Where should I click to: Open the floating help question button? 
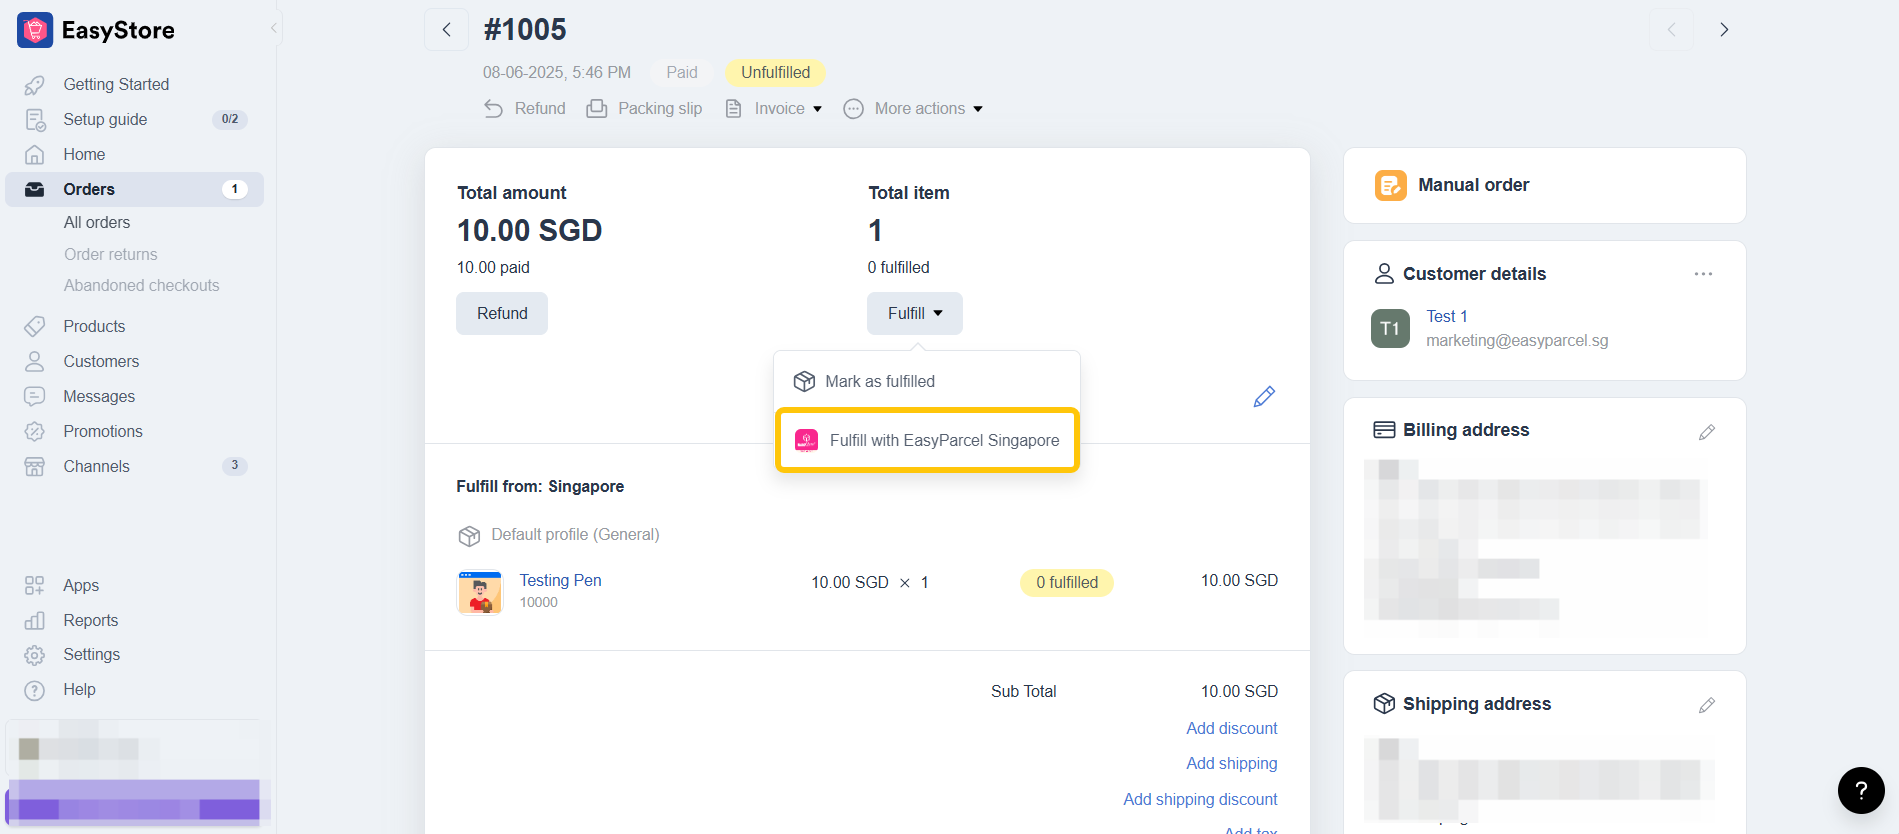[1861, 790]
